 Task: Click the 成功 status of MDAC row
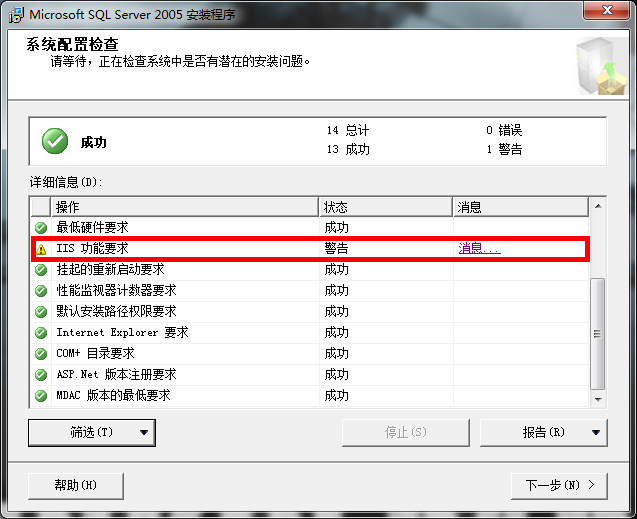(336, 396)
